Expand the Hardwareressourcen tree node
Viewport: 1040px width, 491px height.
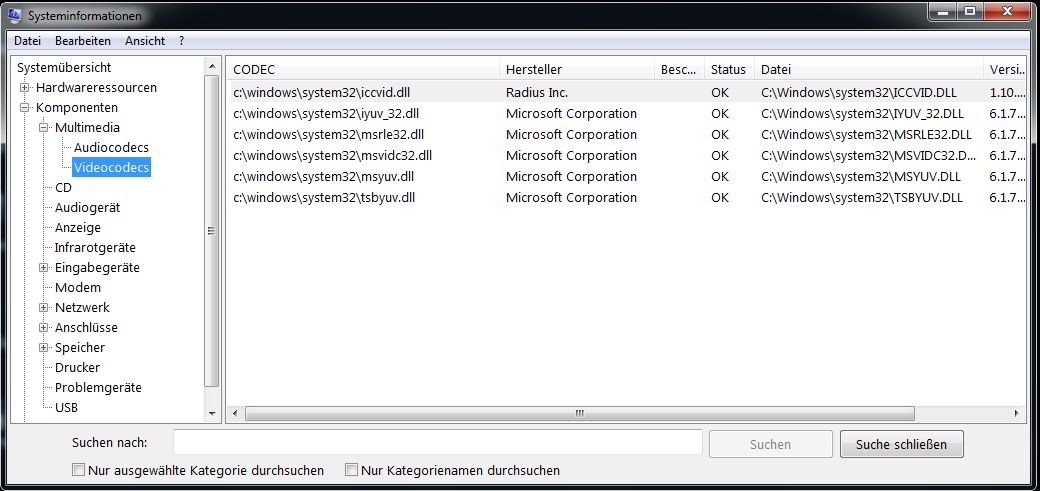pos(25,88)
